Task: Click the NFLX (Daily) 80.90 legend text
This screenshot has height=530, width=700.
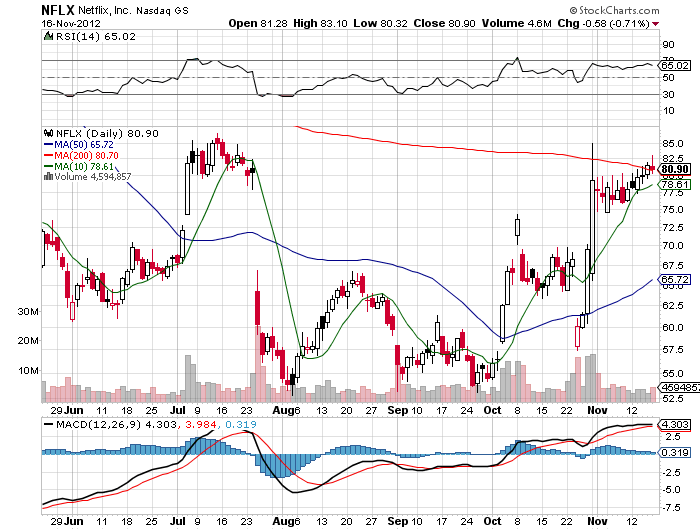Action: coord(107,134)
